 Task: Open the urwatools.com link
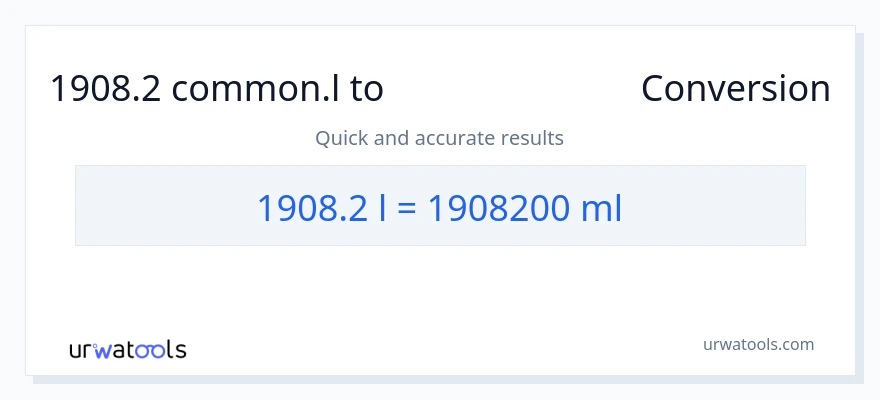(x=758, y=344)
